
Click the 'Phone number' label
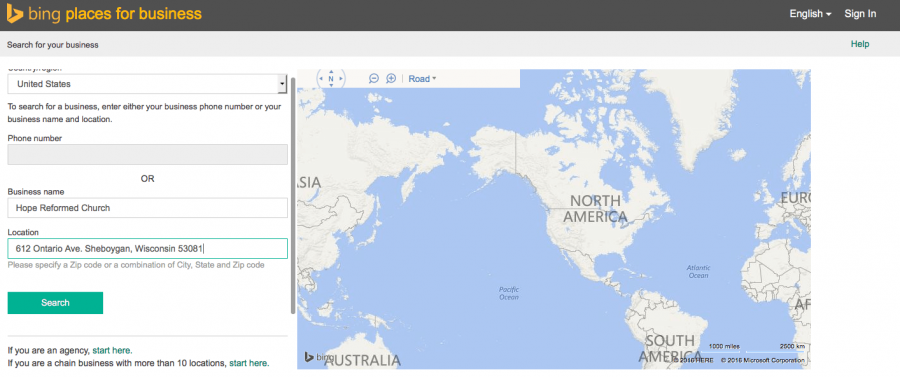(34, 138)
